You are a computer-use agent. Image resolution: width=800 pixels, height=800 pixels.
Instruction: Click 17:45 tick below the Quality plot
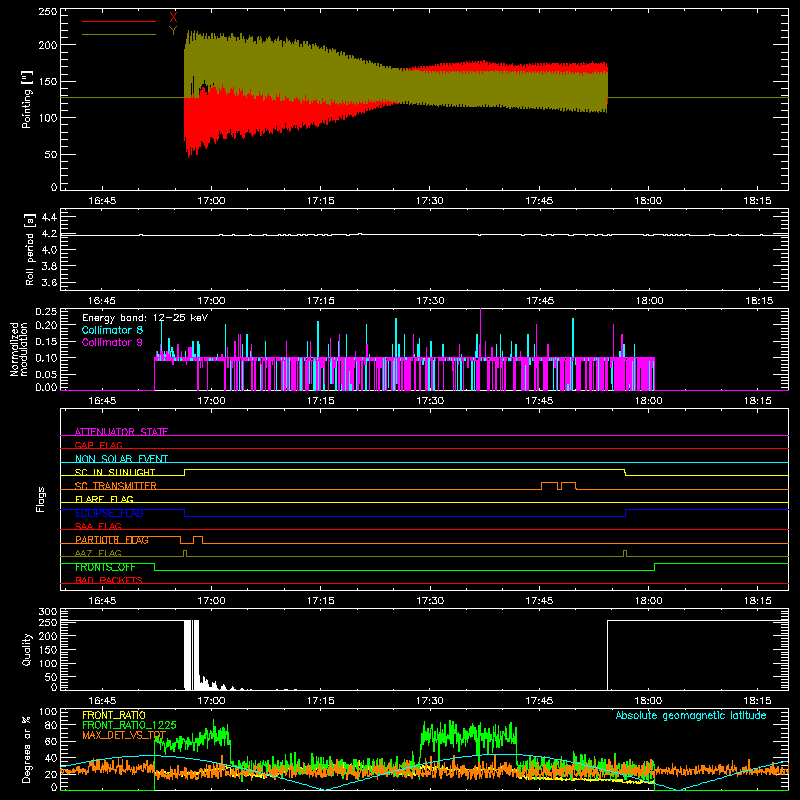click(539, 701)
